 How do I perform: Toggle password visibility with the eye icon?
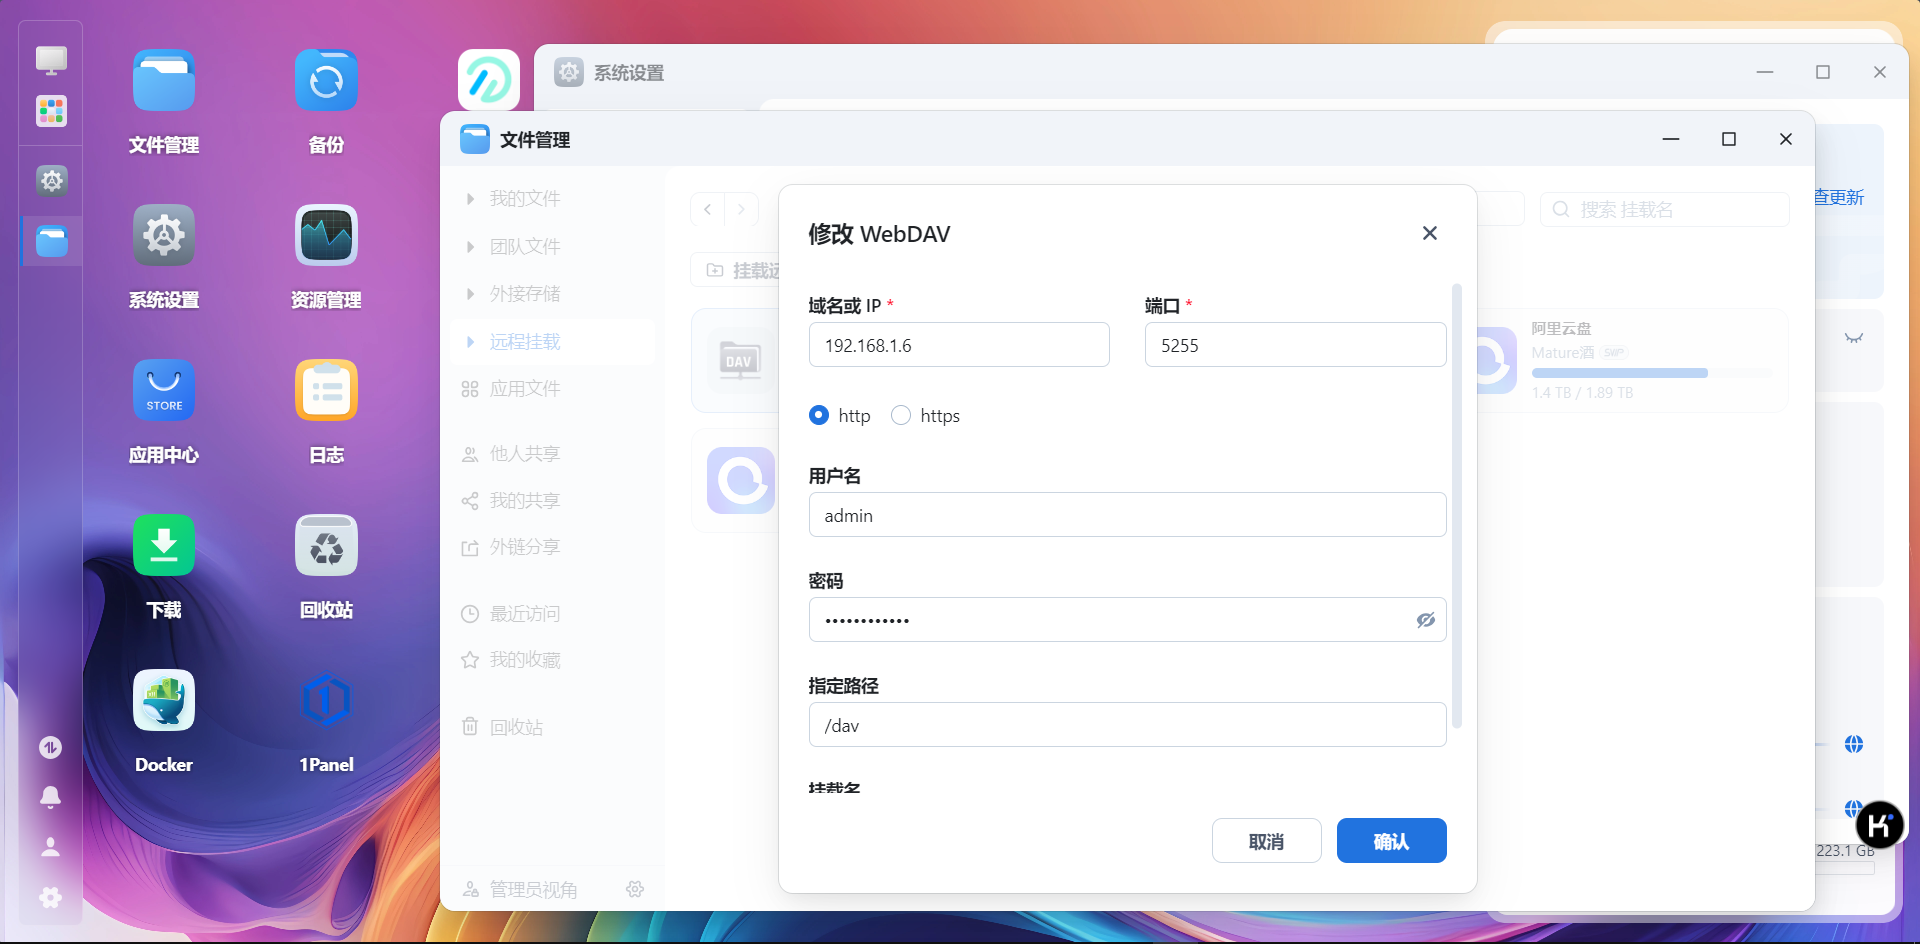point(1424,620)
